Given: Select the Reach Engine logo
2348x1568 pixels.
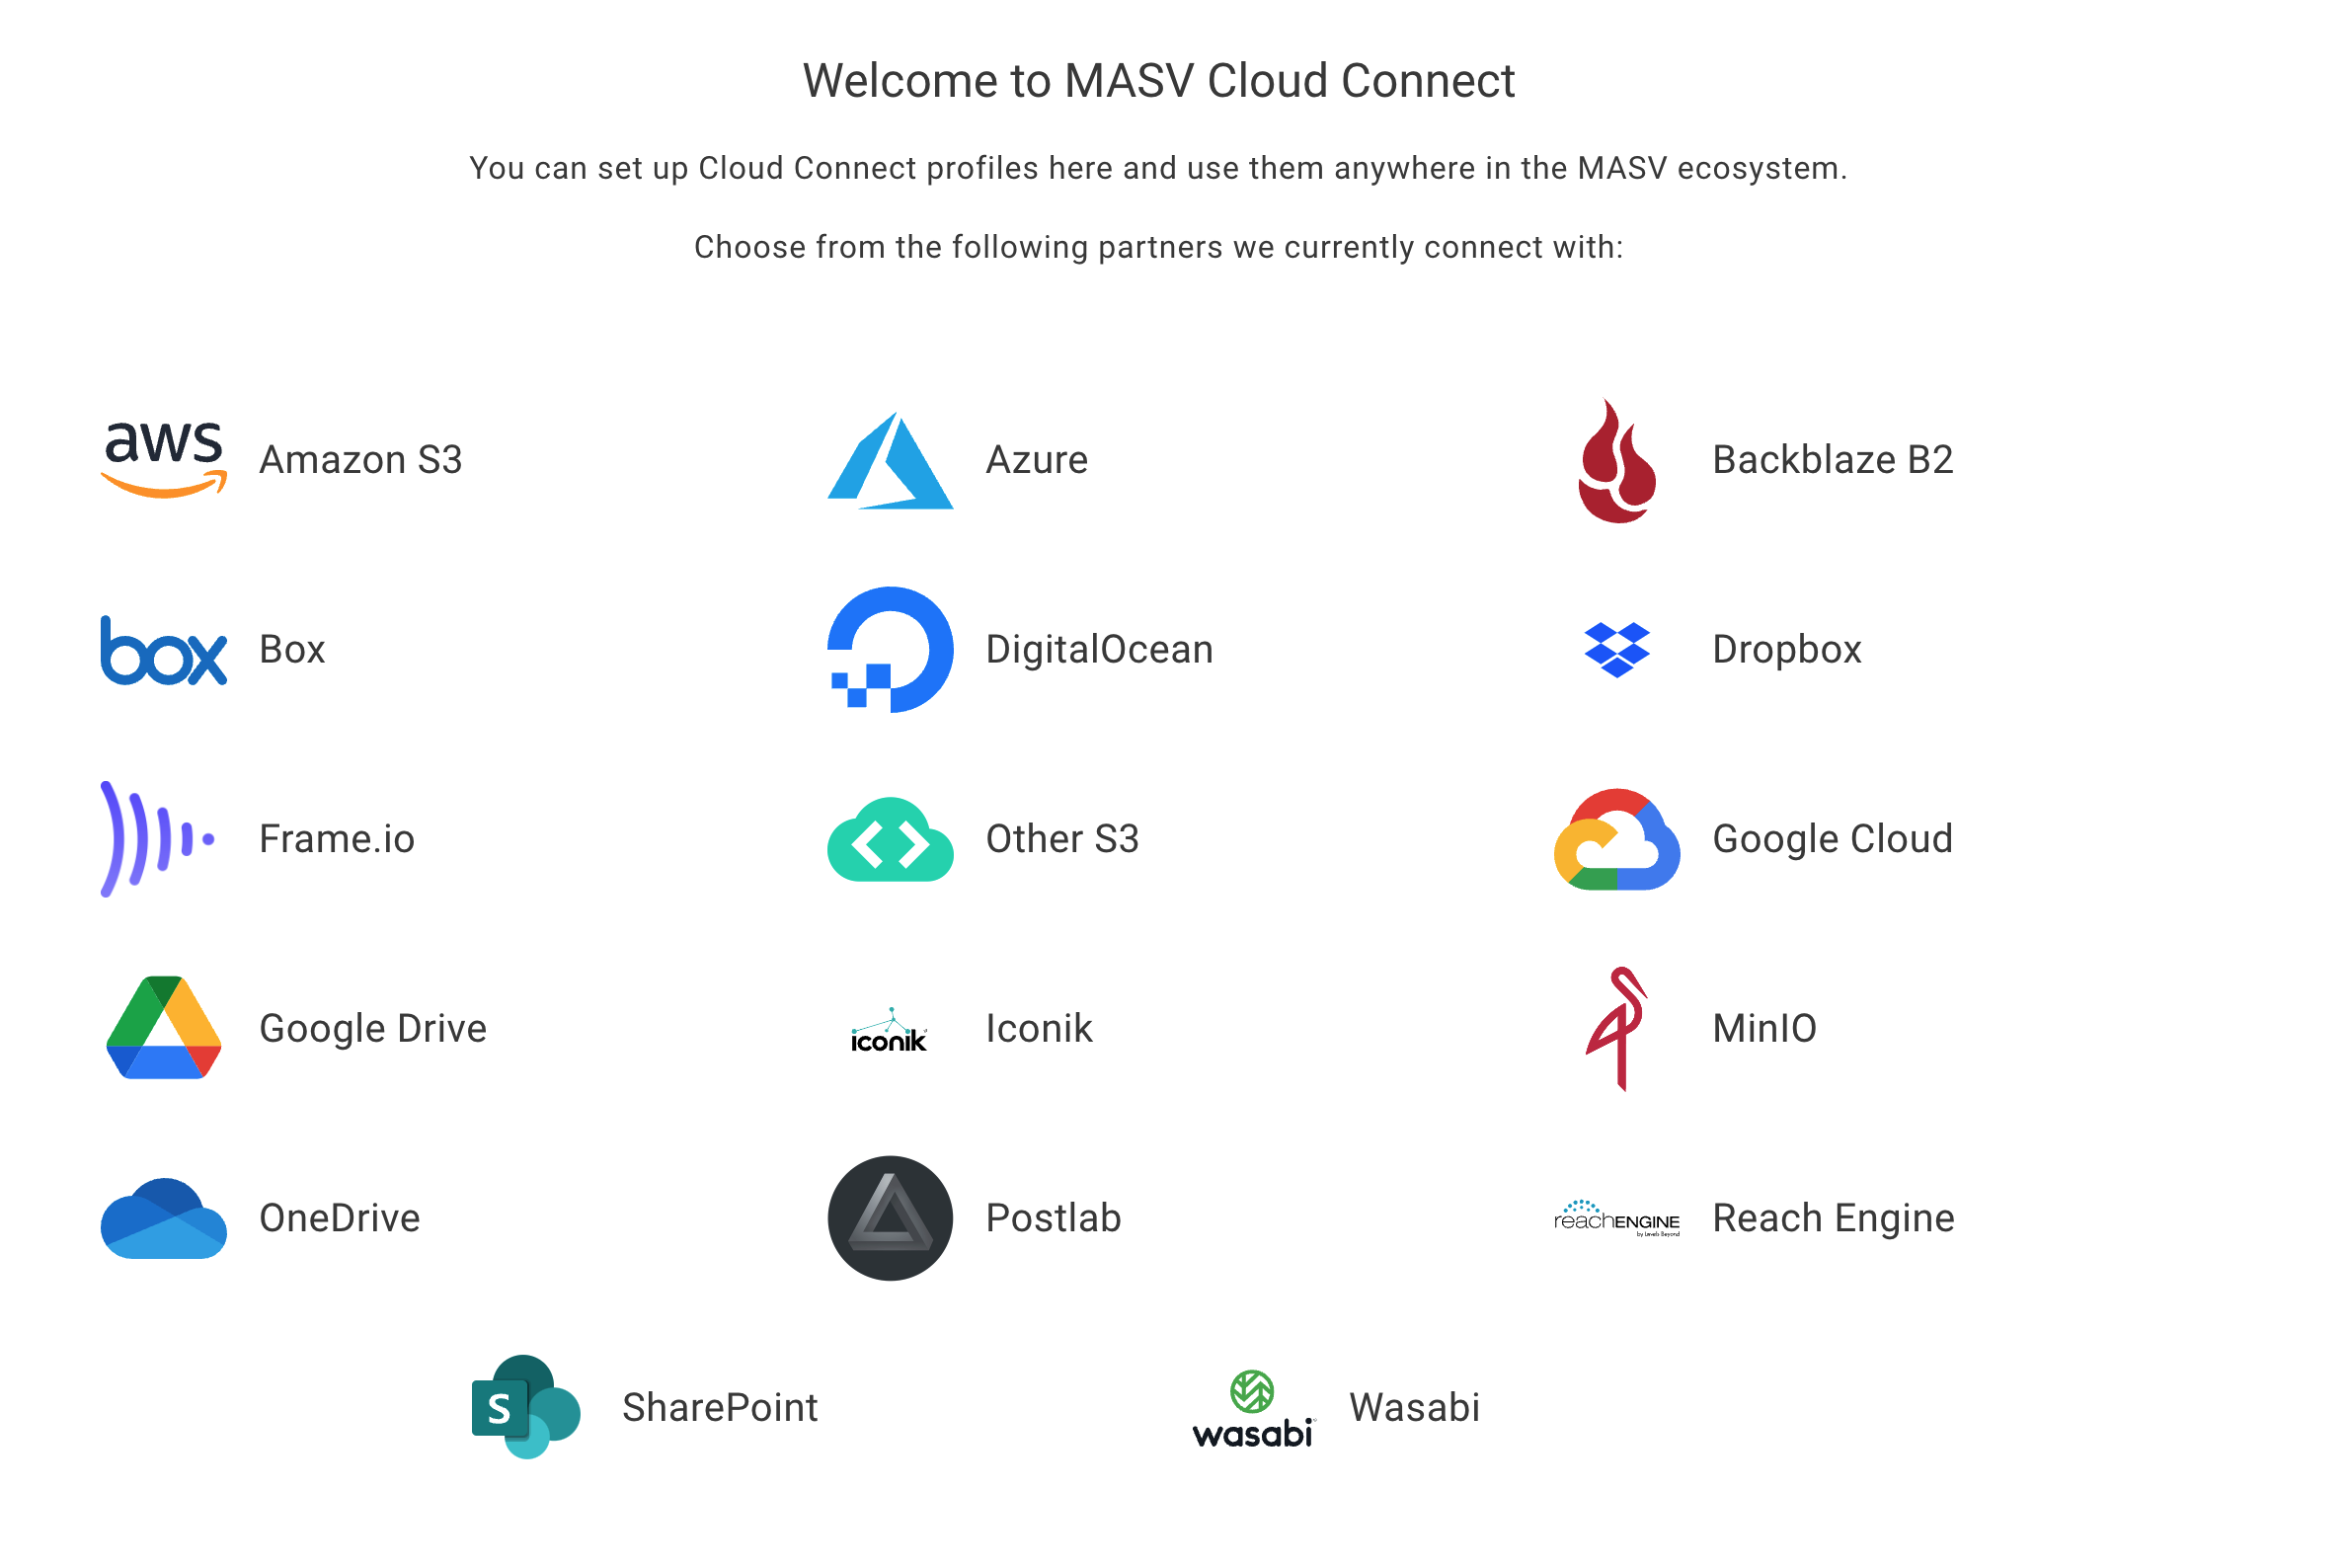Looking at the screenshot, I should click(x=1617, y=1218).
